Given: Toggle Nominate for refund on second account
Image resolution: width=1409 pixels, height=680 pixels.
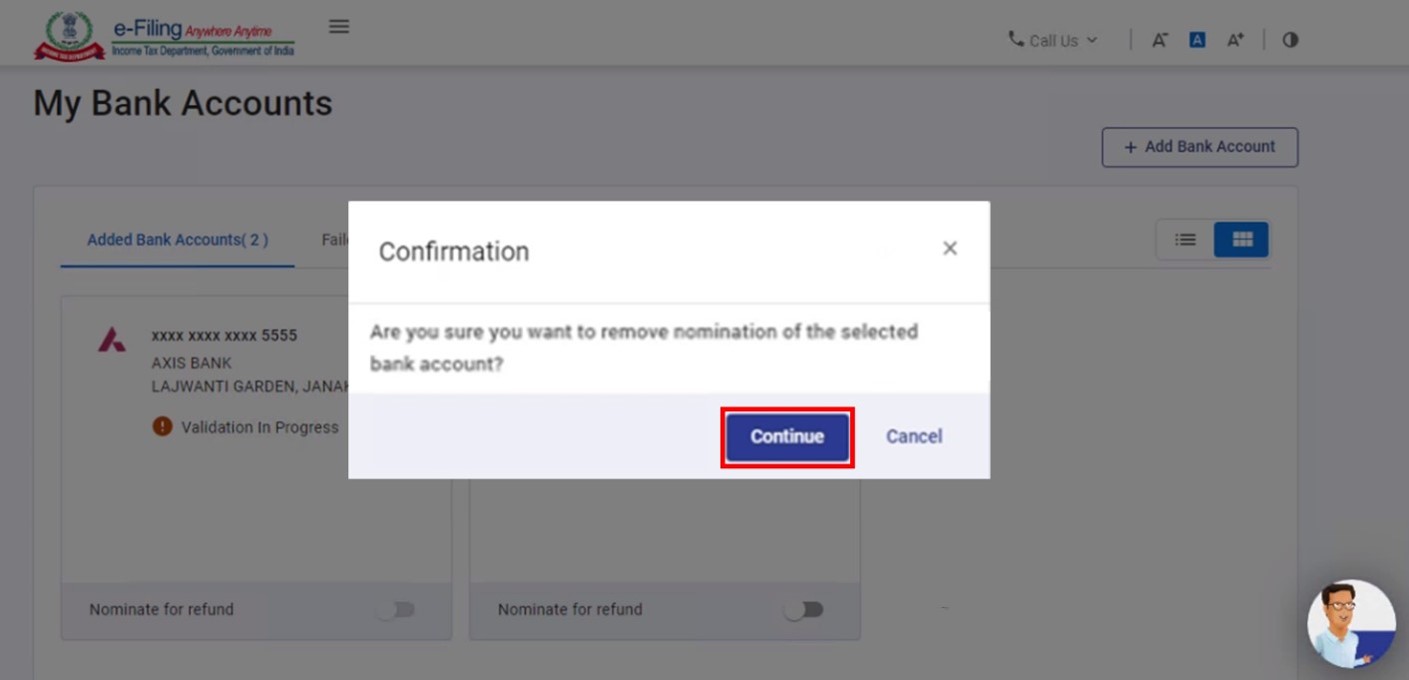Looking at the screenshot, I should point(804,610).
